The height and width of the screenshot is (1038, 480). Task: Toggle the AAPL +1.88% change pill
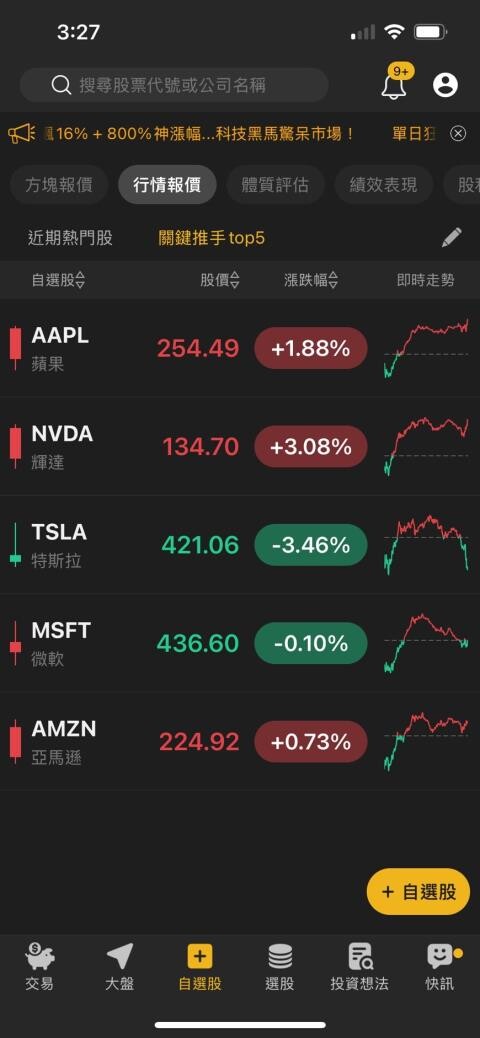click(x=311, y=348)
